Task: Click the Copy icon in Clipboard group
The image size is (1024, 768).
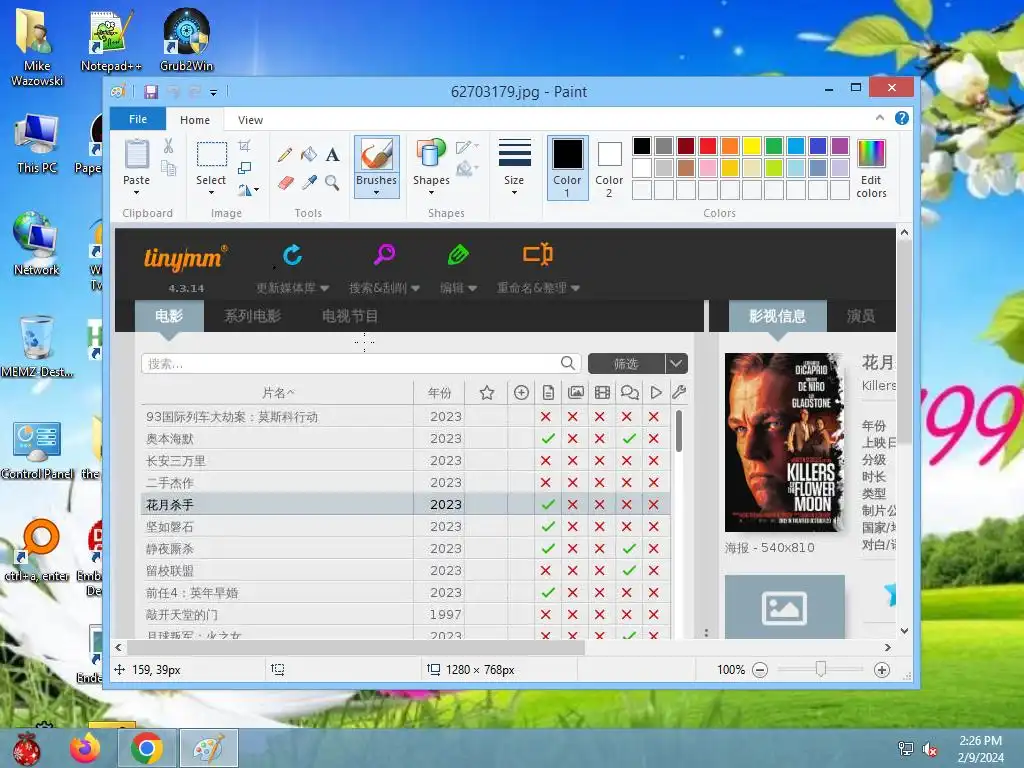Action: 168,169
